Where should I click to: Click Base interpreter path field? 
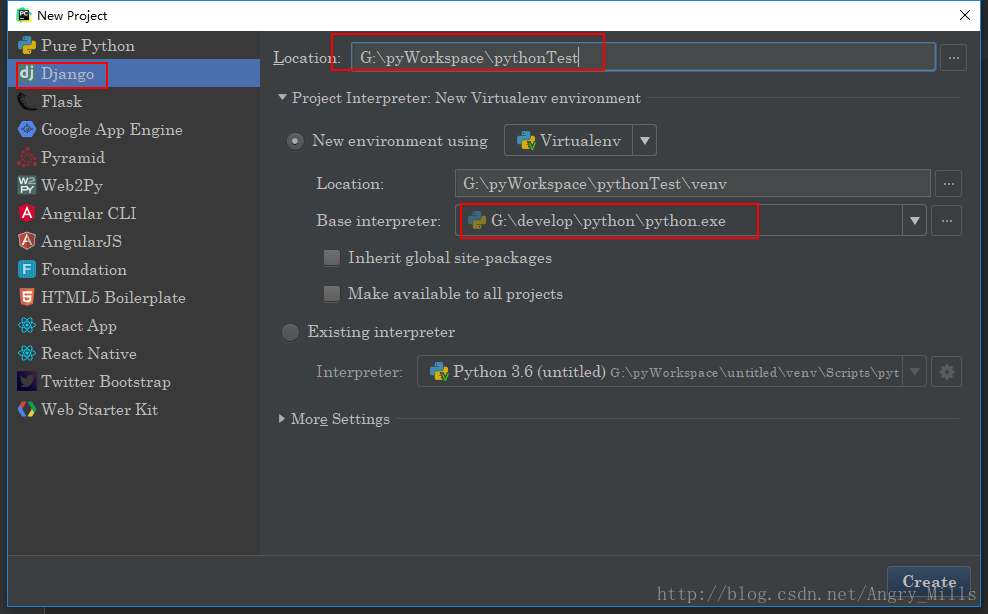679,221
